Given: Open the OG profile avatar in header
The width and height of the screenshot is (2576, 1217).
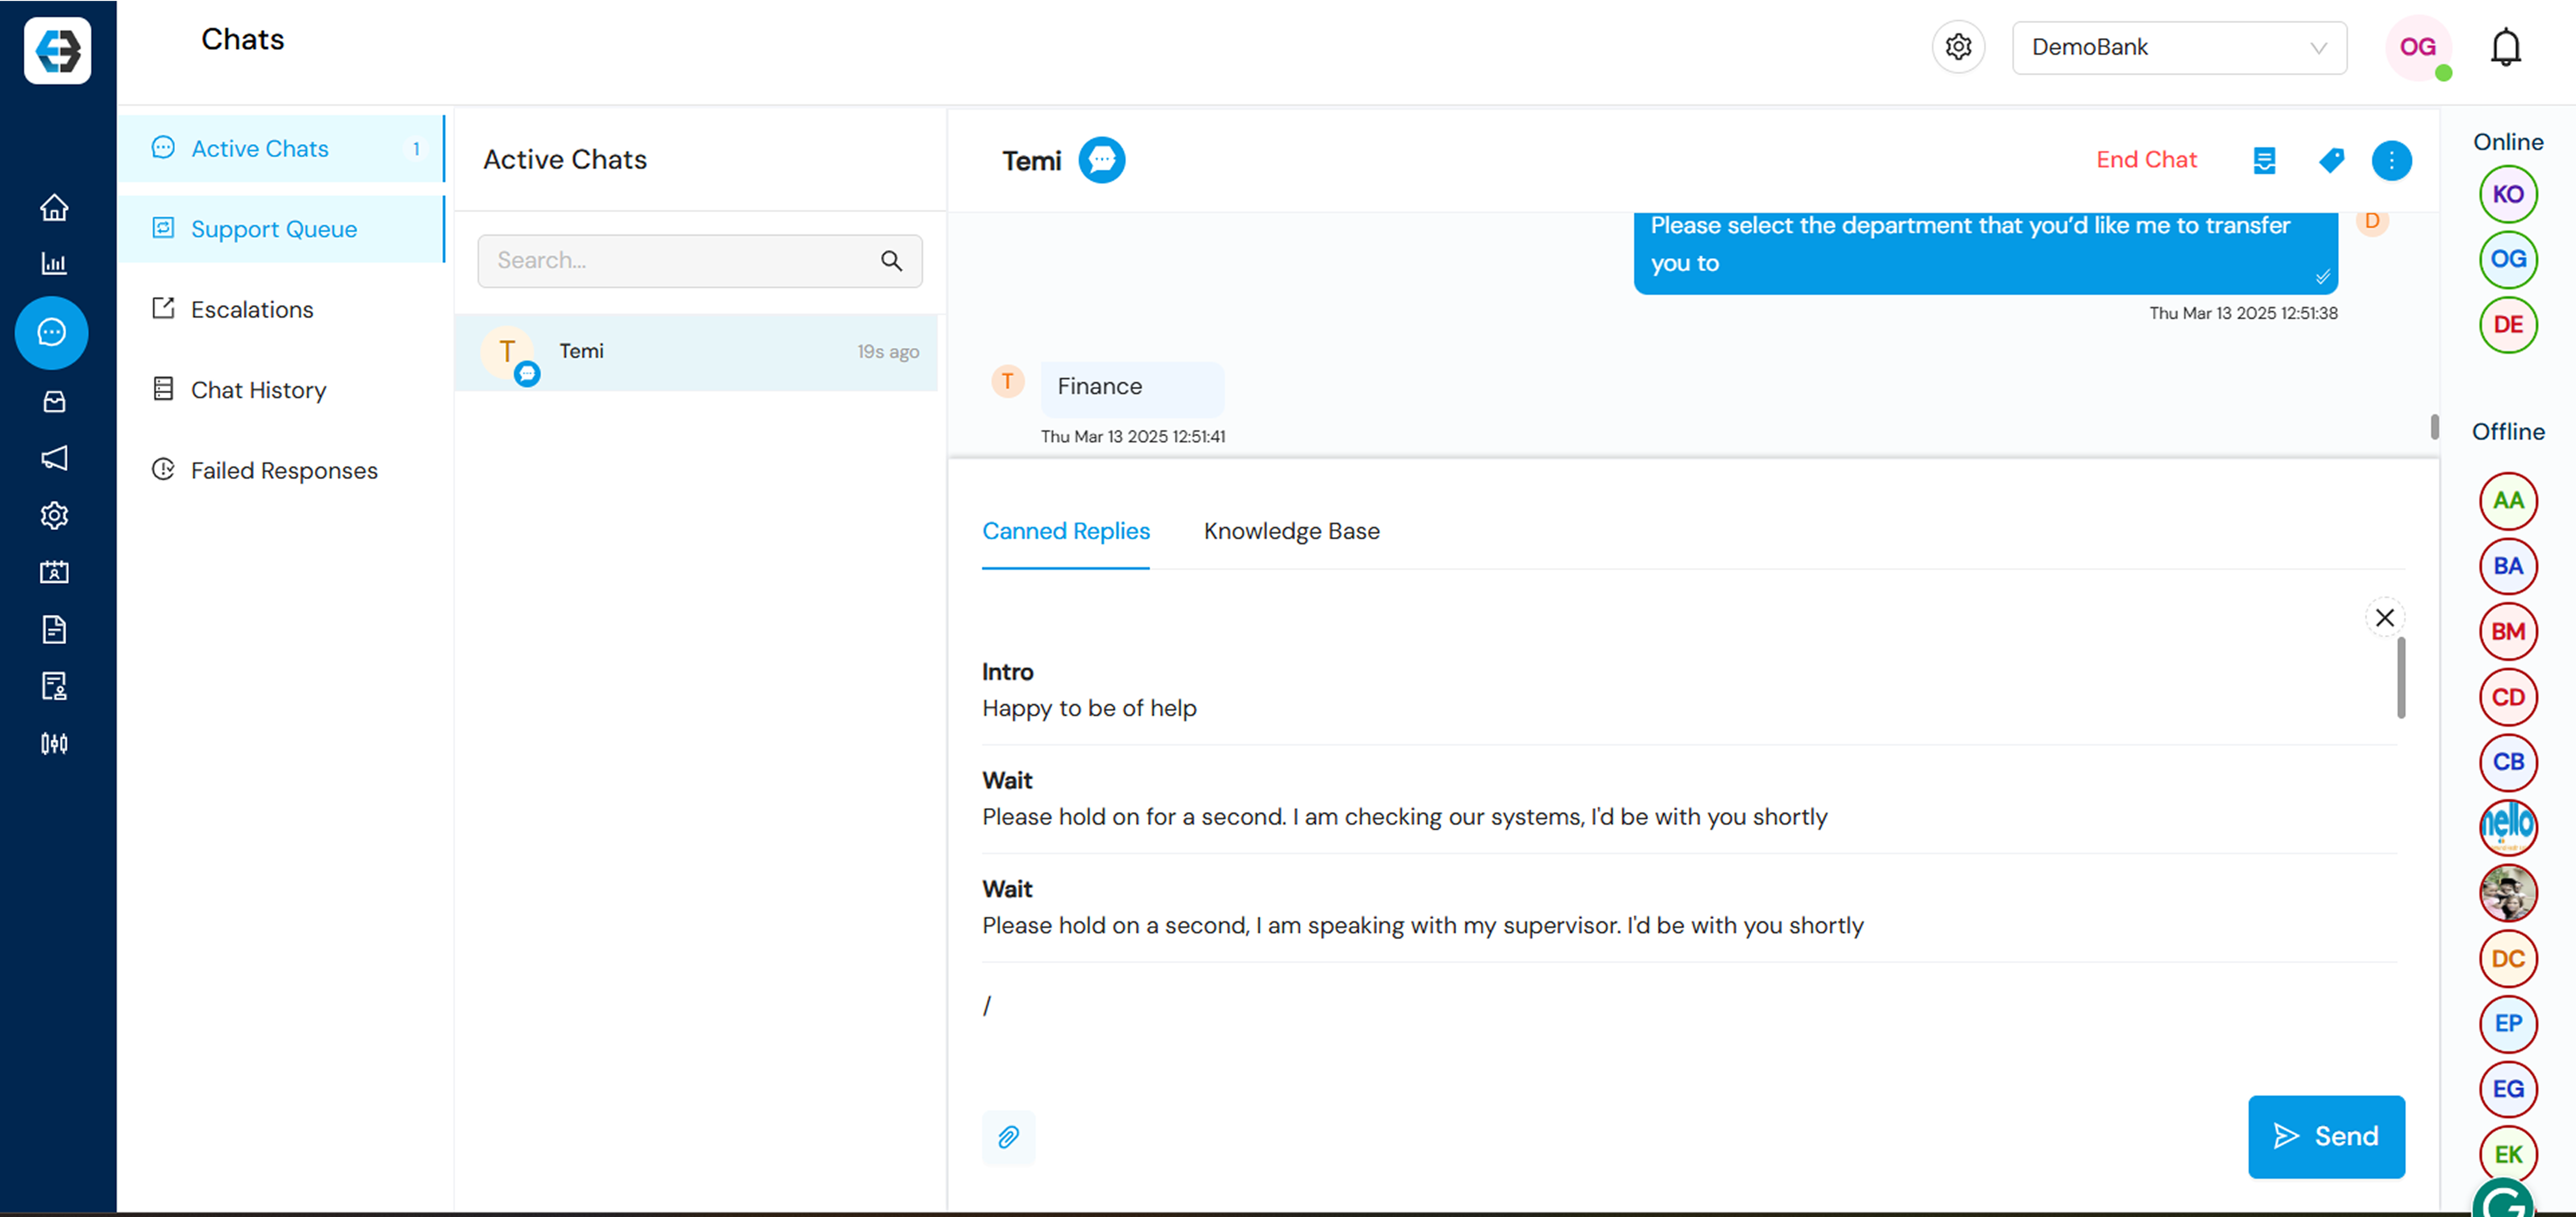Looking at the screenshot, I should [x=2418, y=47].
